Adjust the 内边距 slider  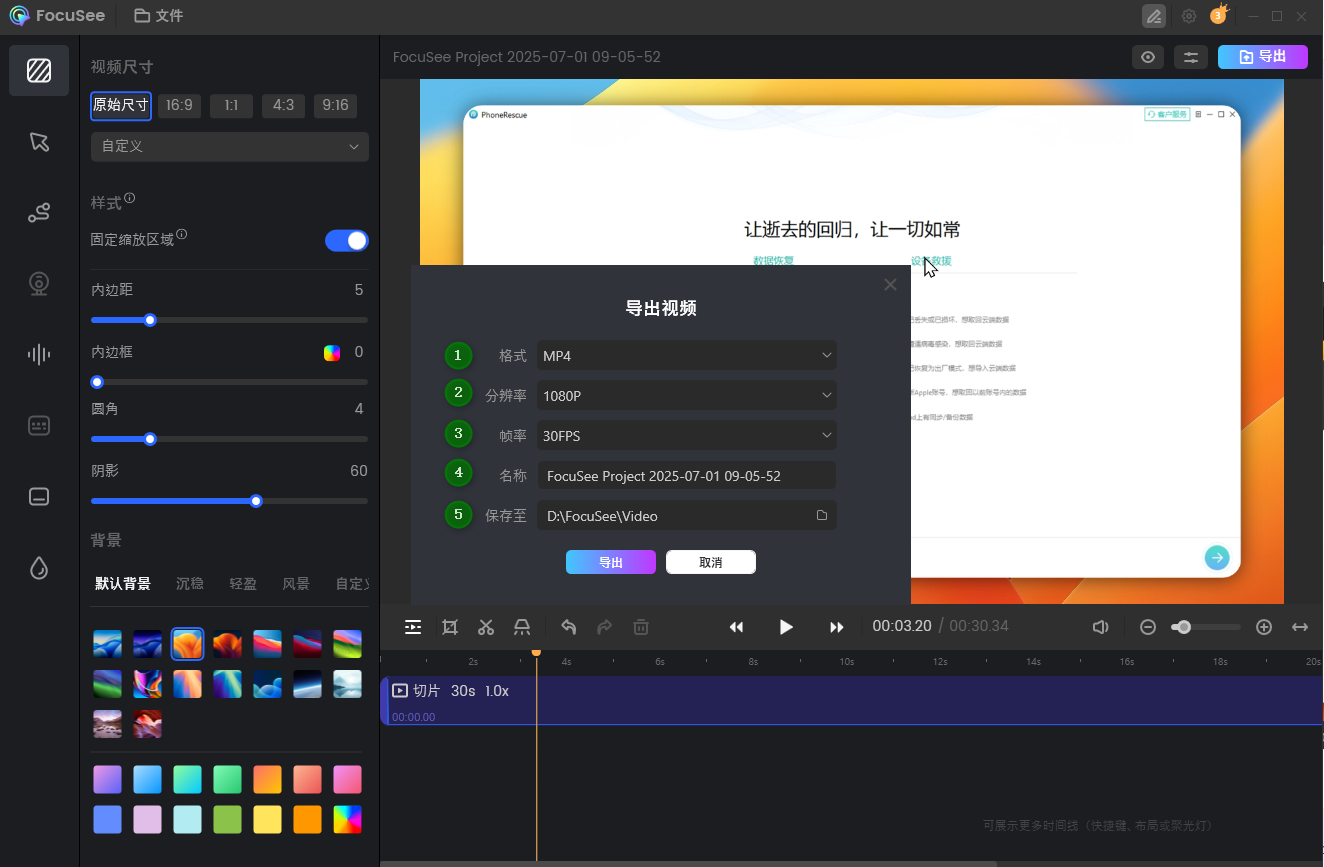(x=229, y=320)
